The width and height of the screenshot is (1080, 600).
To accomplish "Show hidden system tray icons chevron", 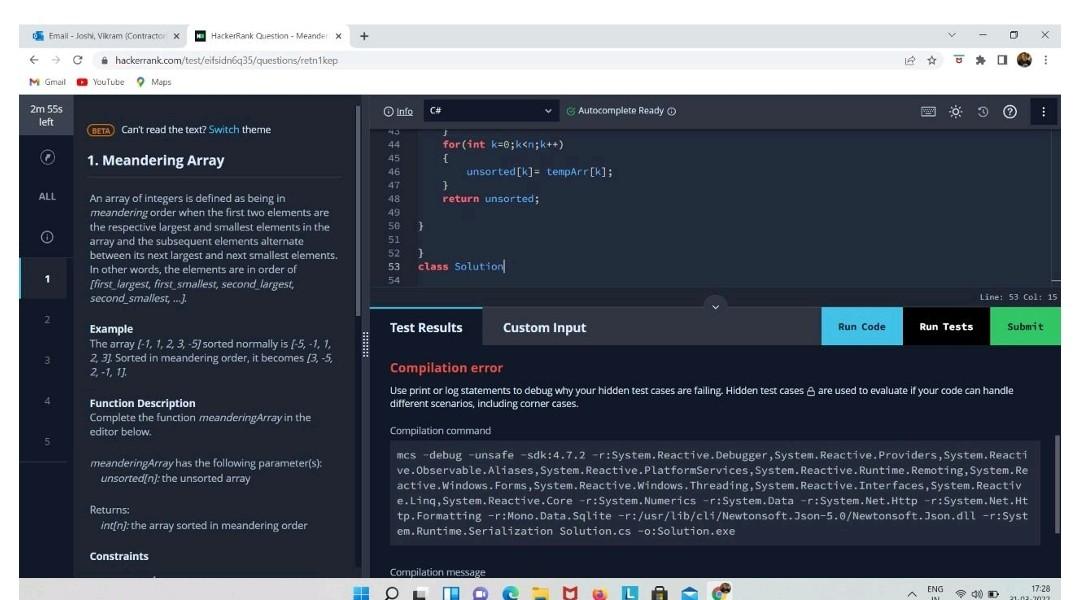I will 912,594.
